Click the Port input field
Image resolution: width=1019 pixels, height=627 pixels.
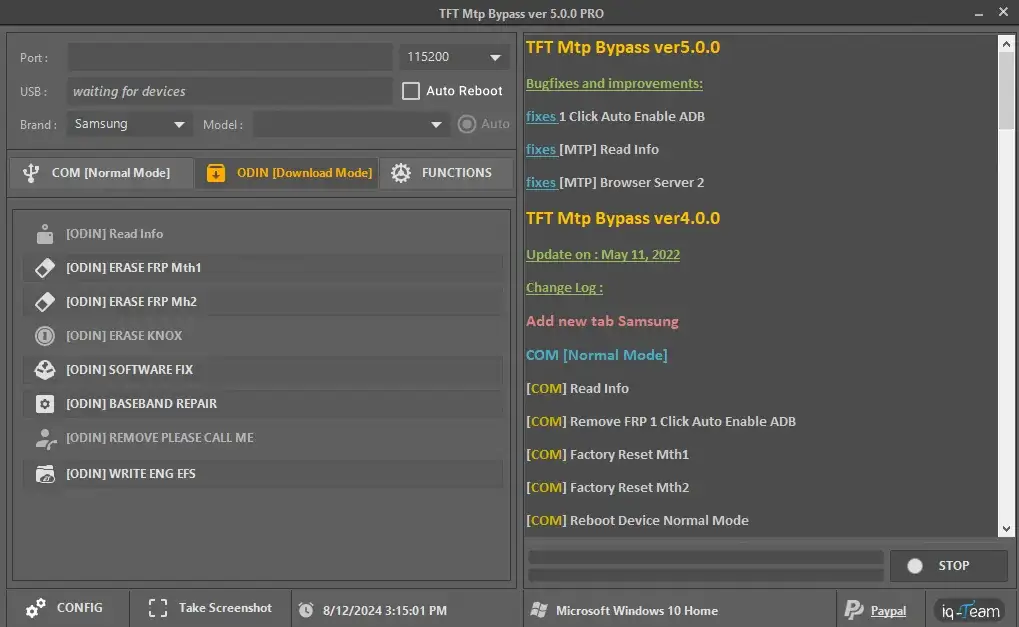[x=230, y=58]
